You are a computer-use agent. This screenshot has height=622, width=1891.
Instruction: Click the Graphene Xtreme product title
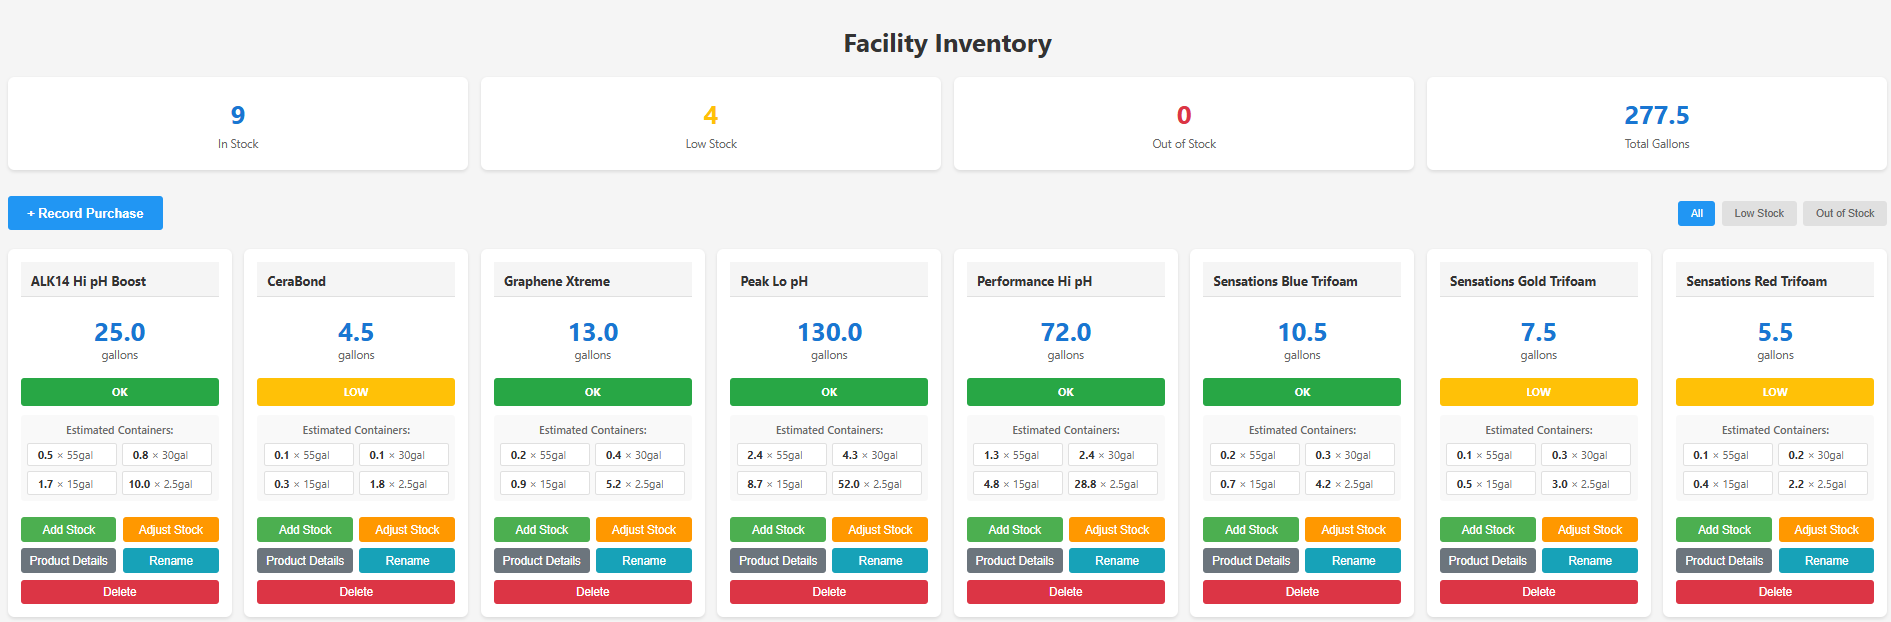pyautogui.click(x=557, y=281)
